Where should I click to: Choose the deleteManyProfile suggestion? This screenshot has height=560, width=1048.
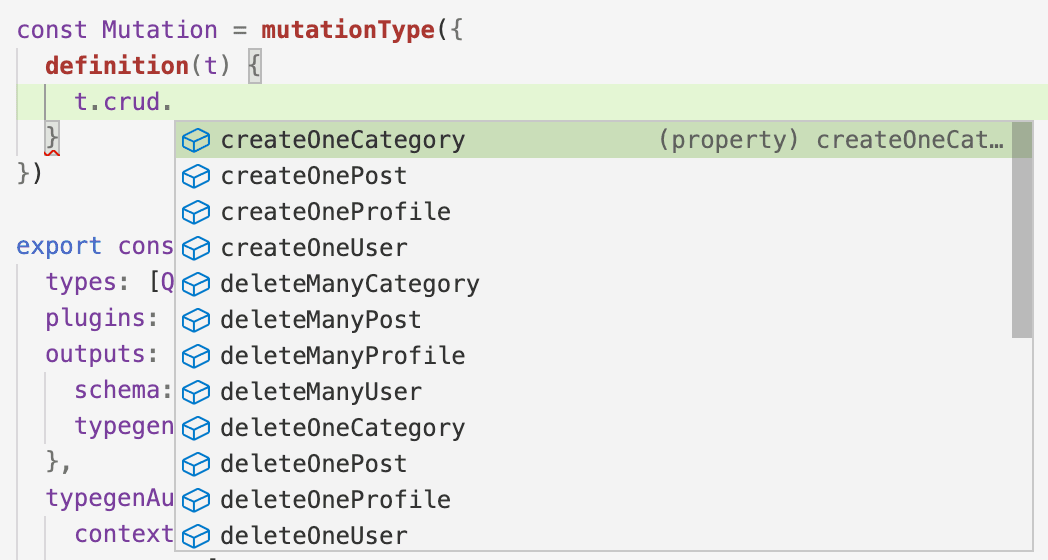pyautogui.click(x=343, y=356)
